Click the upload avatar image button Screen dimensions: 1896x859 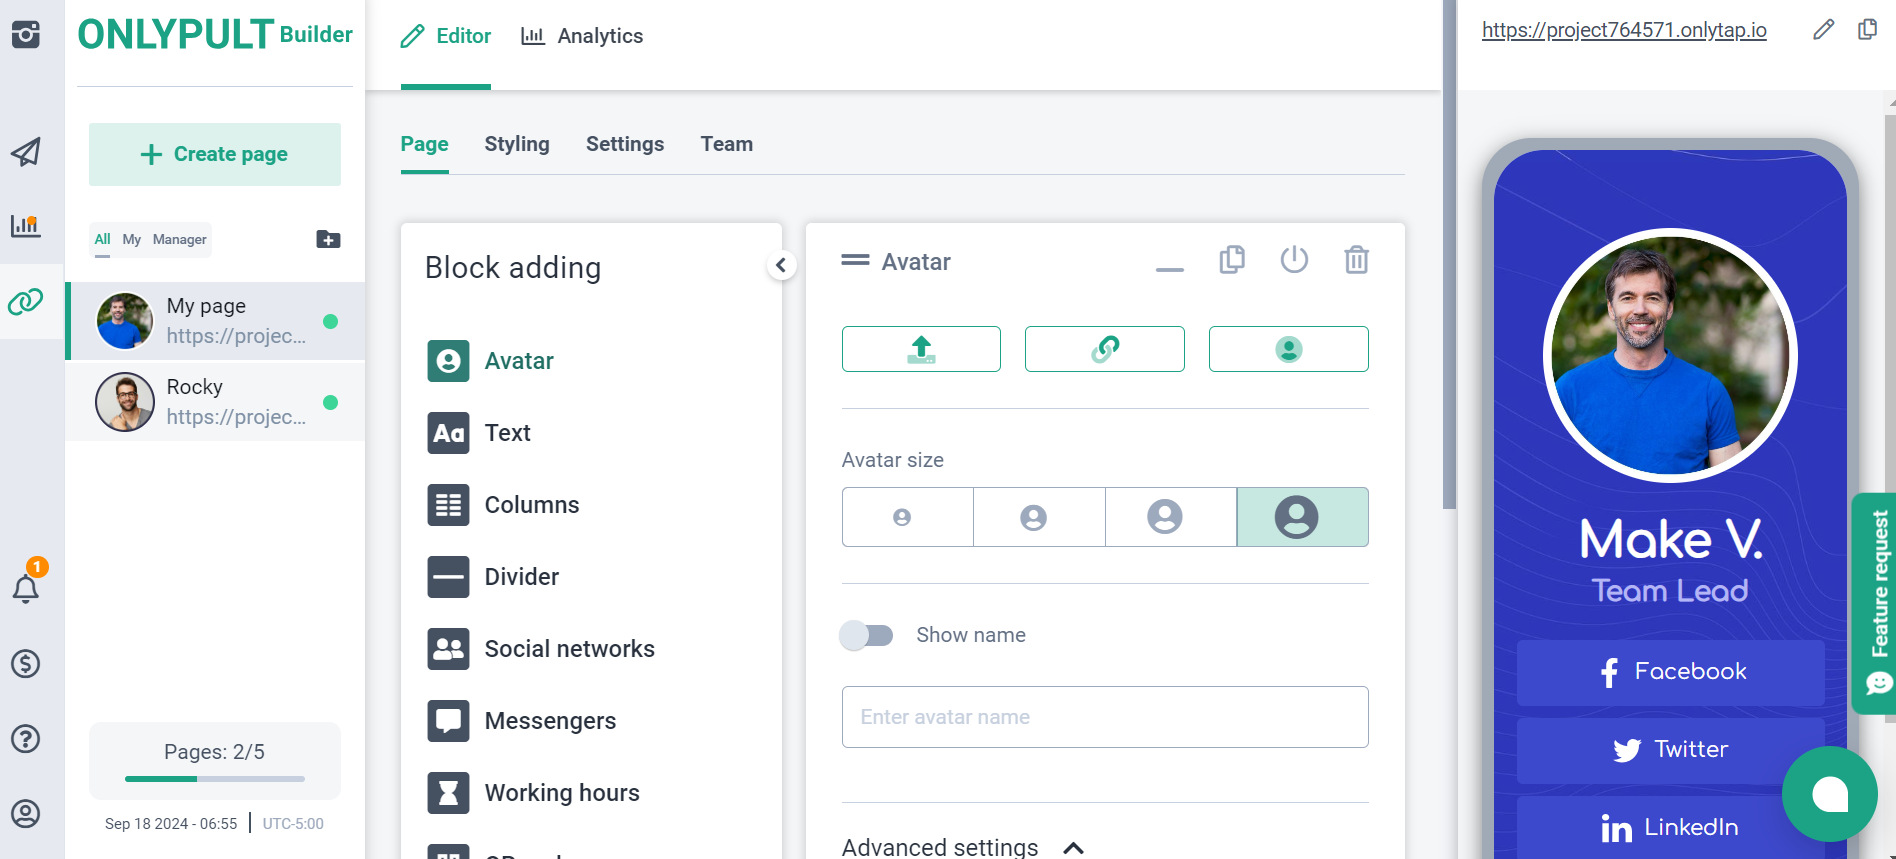920,349
